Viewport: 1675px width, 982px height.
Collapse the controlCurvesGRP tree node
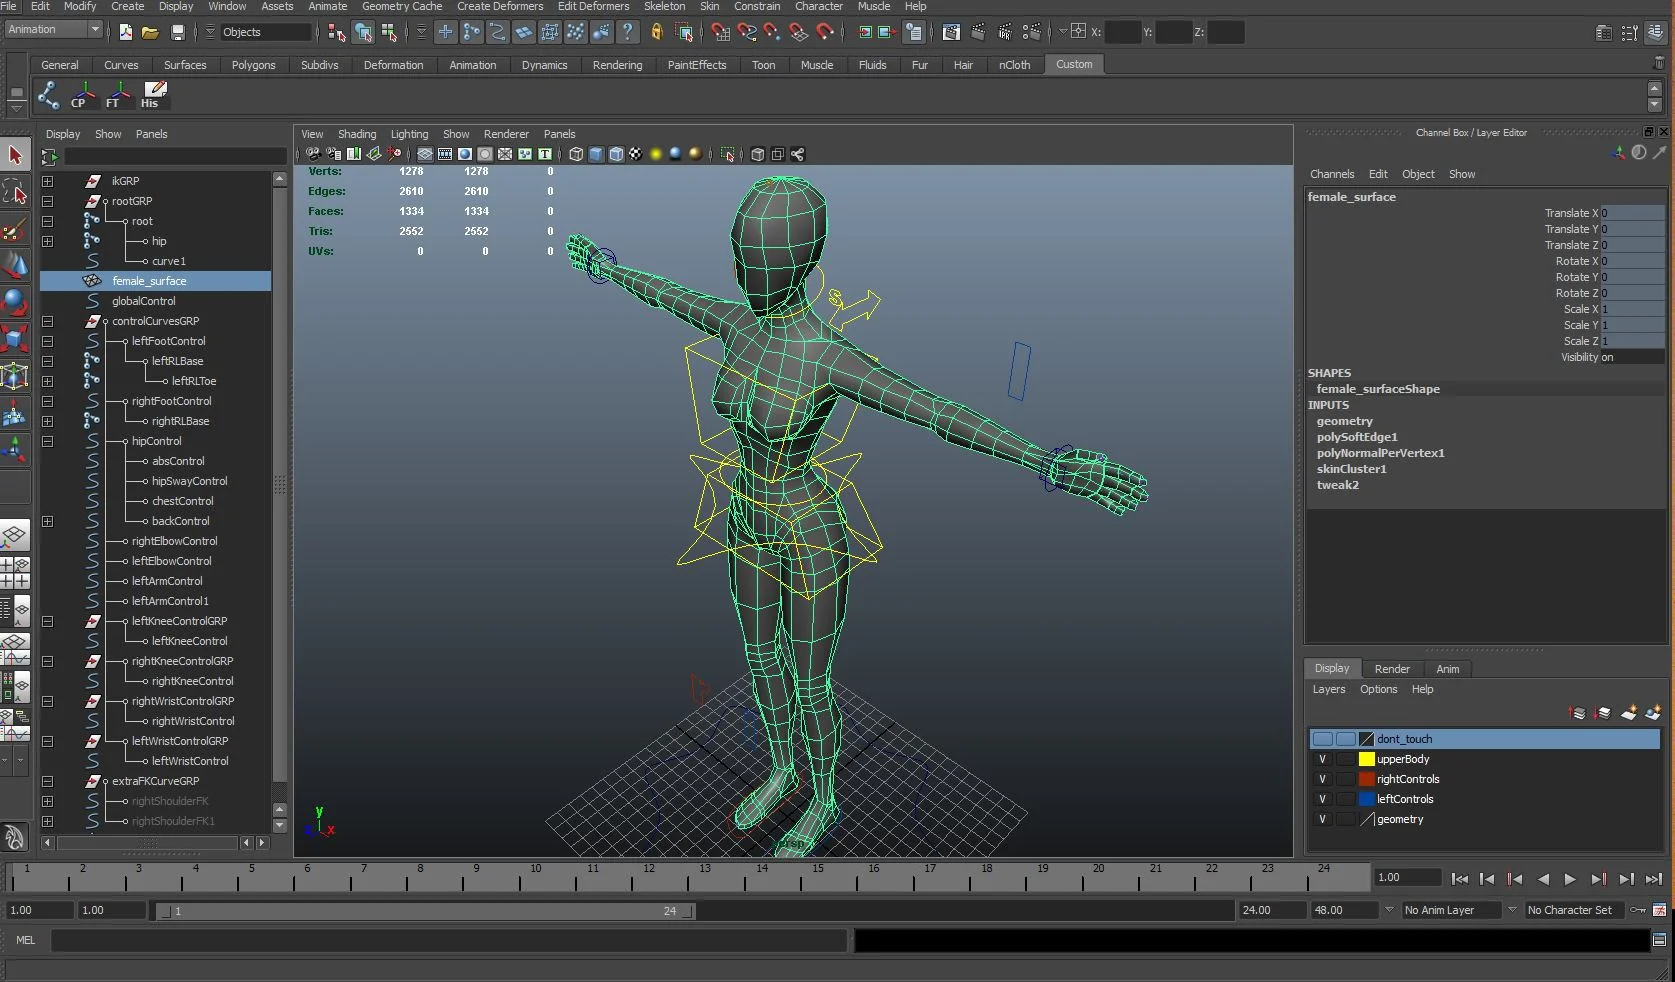pyautogui.click(x=47, y=321)
